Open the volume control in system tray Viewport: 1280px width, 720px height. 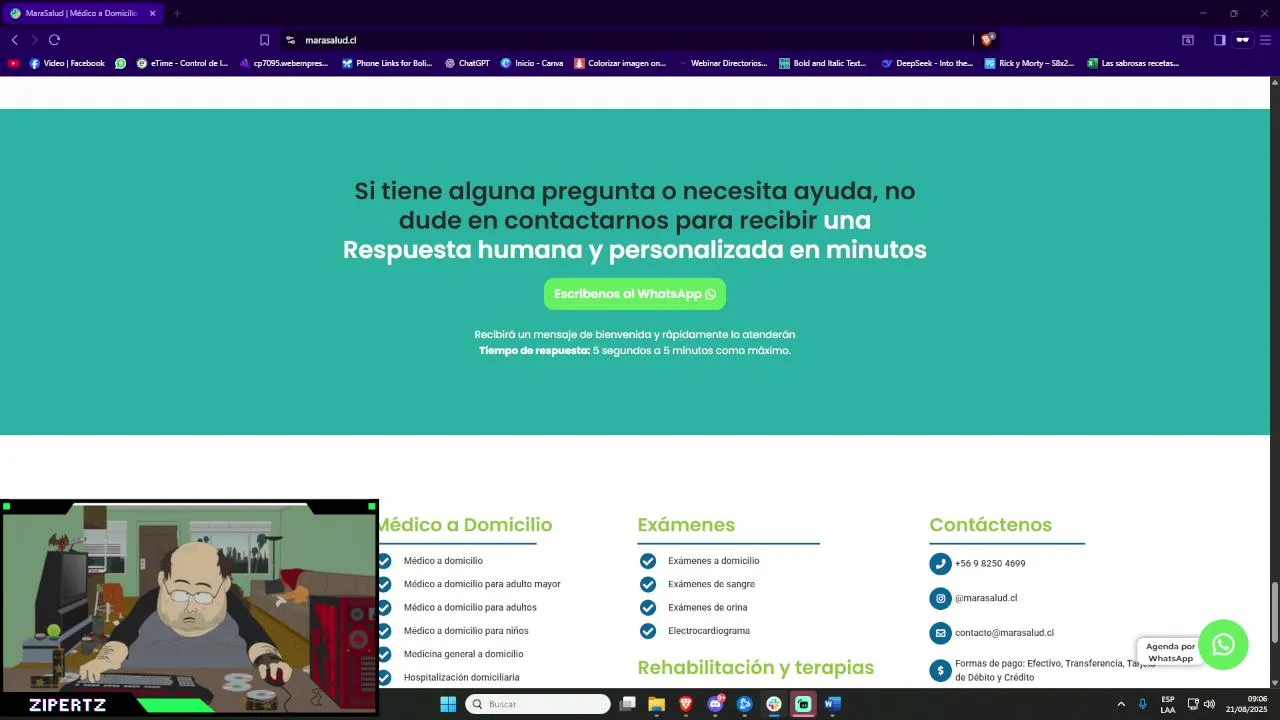[x=1210, y=704]
